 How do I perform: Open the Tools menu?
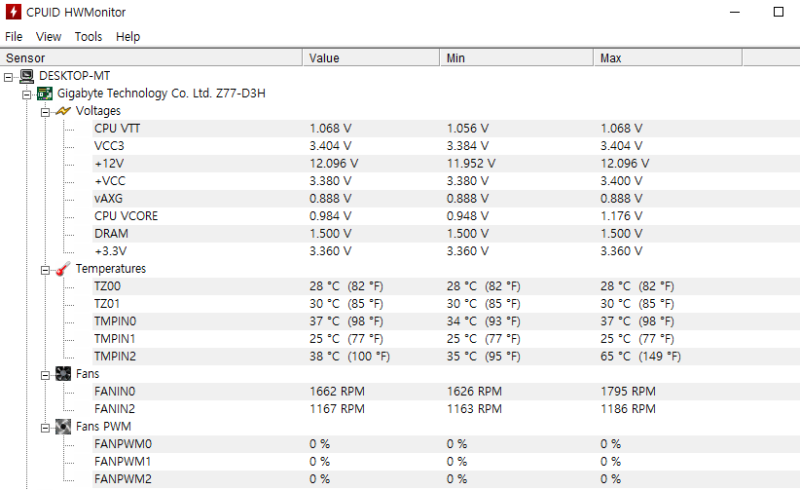pos(88,37)
